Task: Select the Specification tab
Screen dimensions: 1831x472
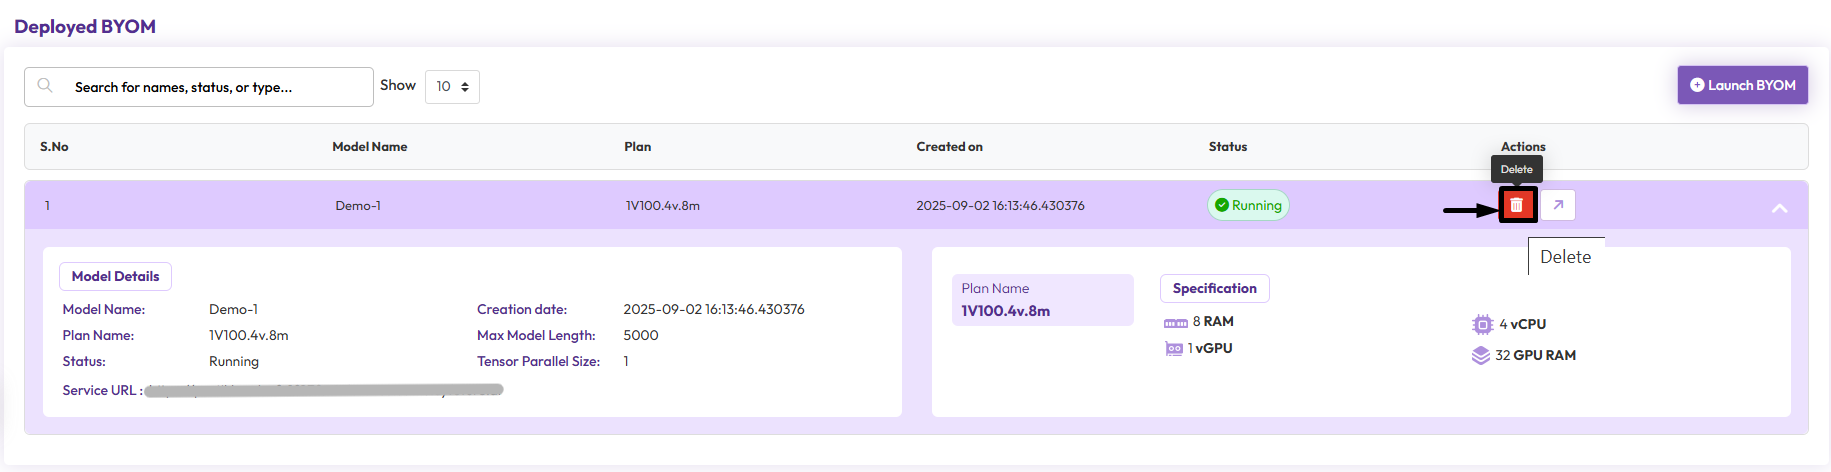Action: pyautogui.click(x=1214, y=288)
